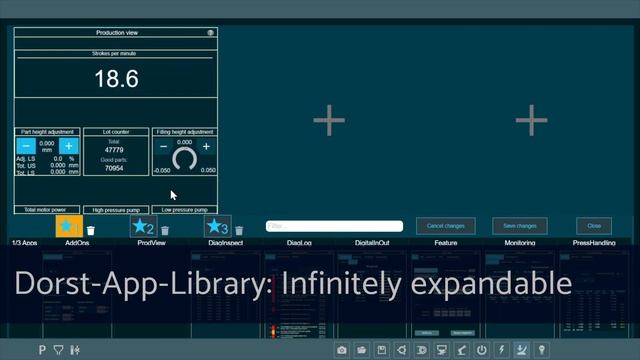Add an app in the right empty slot
The width and height of the screenshot is (640, 360).
click(x=531, y=120)
